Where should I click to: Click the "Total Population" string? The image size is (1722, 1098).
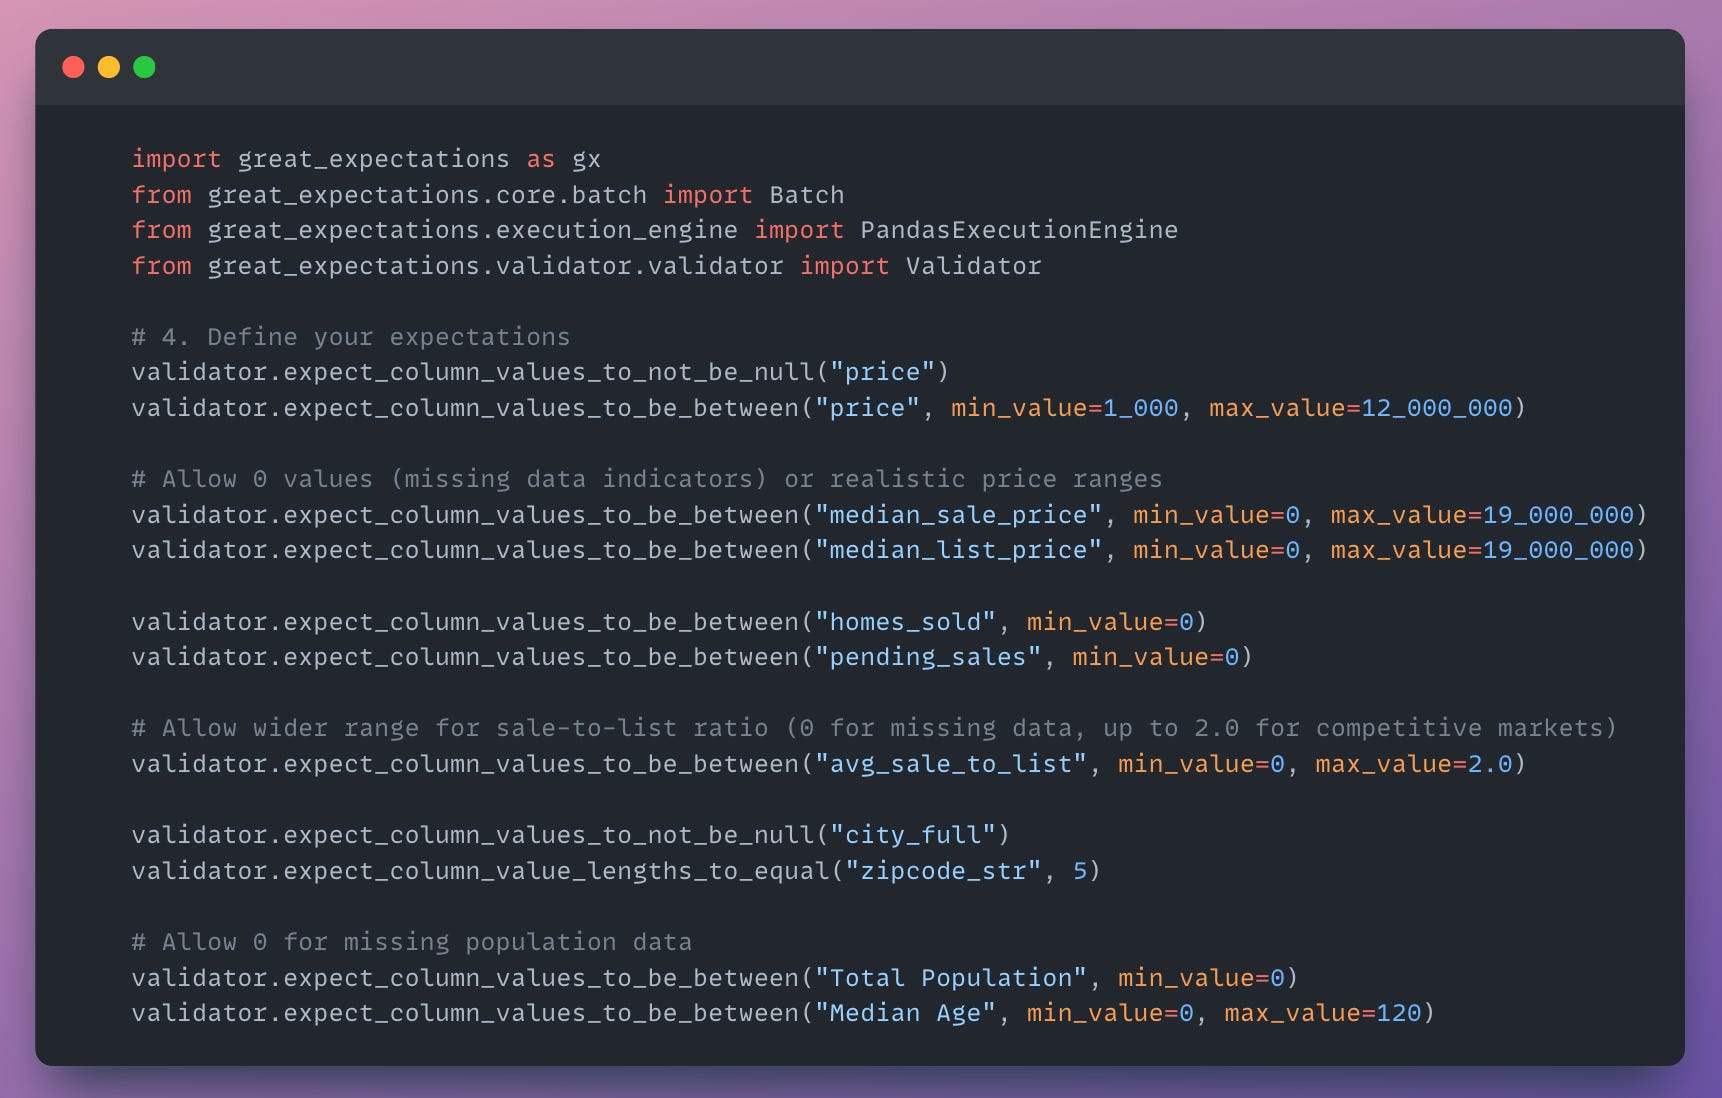point(951,978)
